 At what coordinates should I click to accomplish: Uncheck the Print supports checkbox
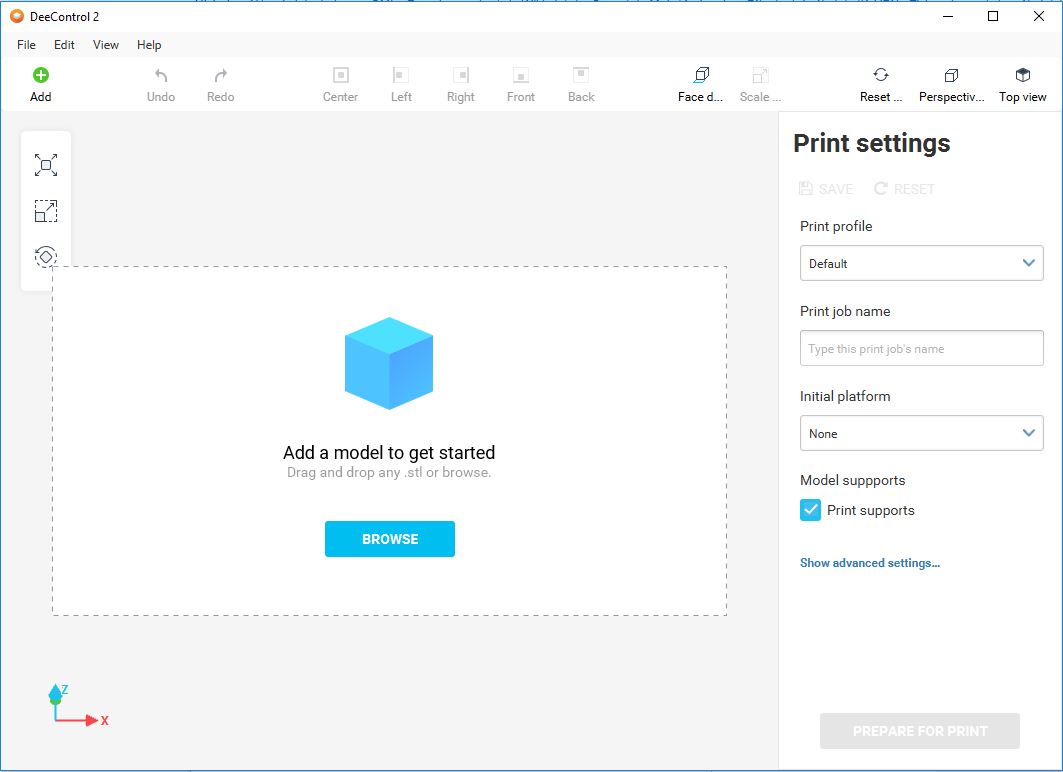point(811,510)
